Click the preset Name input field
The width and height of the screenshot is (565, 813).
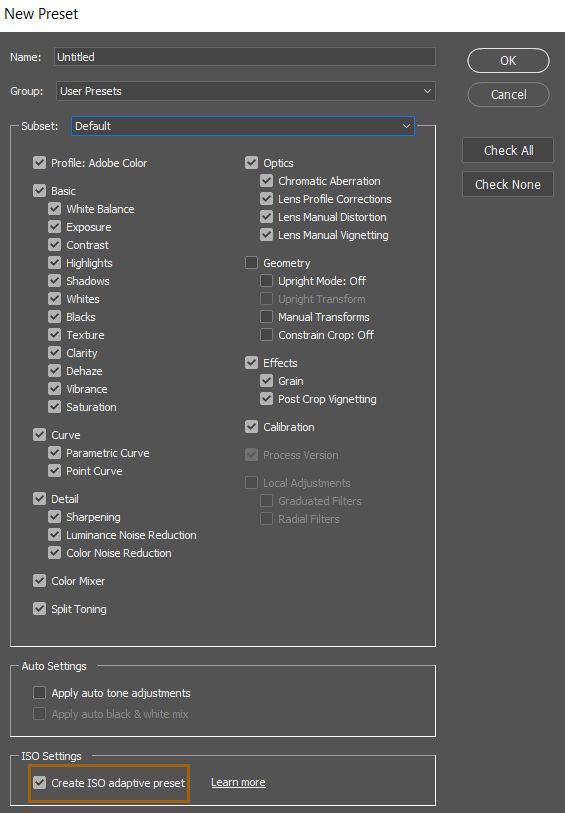pyautogui.click(x=245, y=57)
